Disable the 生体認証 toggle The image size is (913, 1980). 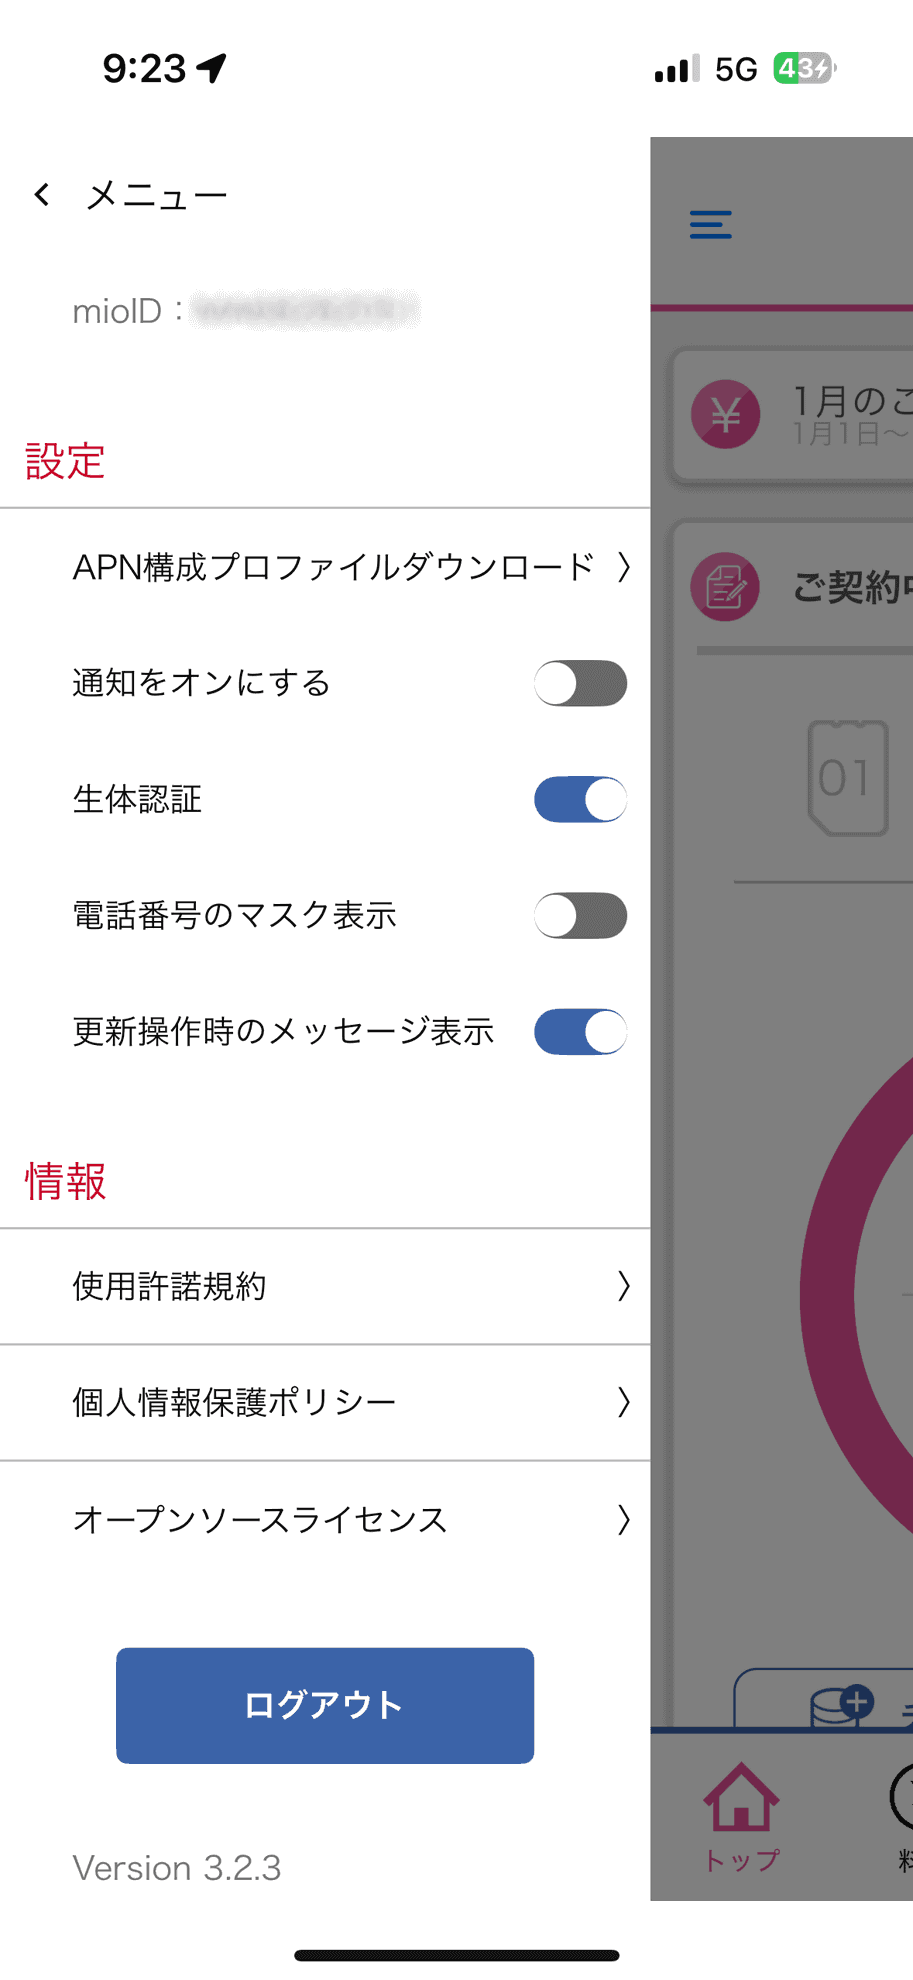(x=580, y=799)
